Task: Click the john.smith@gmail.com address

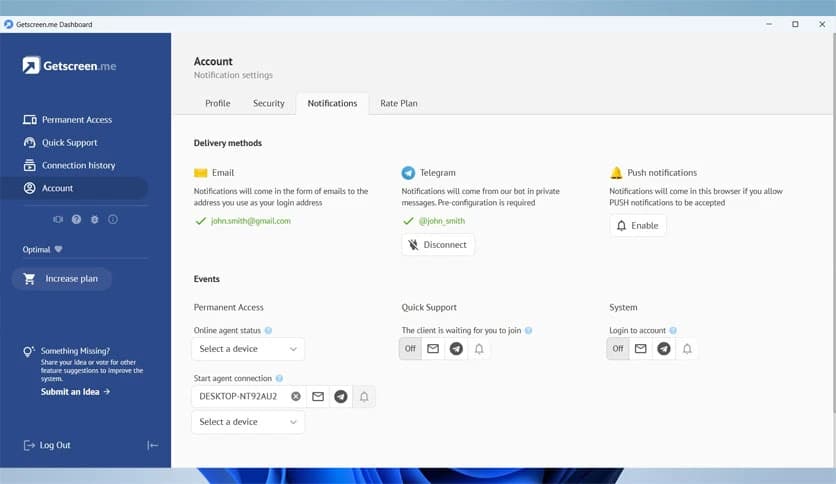Action: tap(251, 221)
